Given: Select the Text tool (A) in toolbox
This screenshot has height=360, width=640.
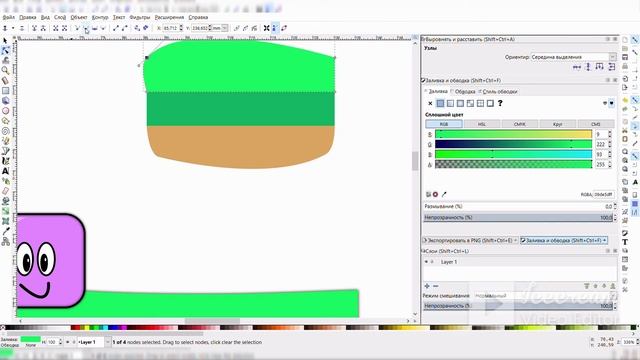Looking at the screenshot, I should point(5,171).
